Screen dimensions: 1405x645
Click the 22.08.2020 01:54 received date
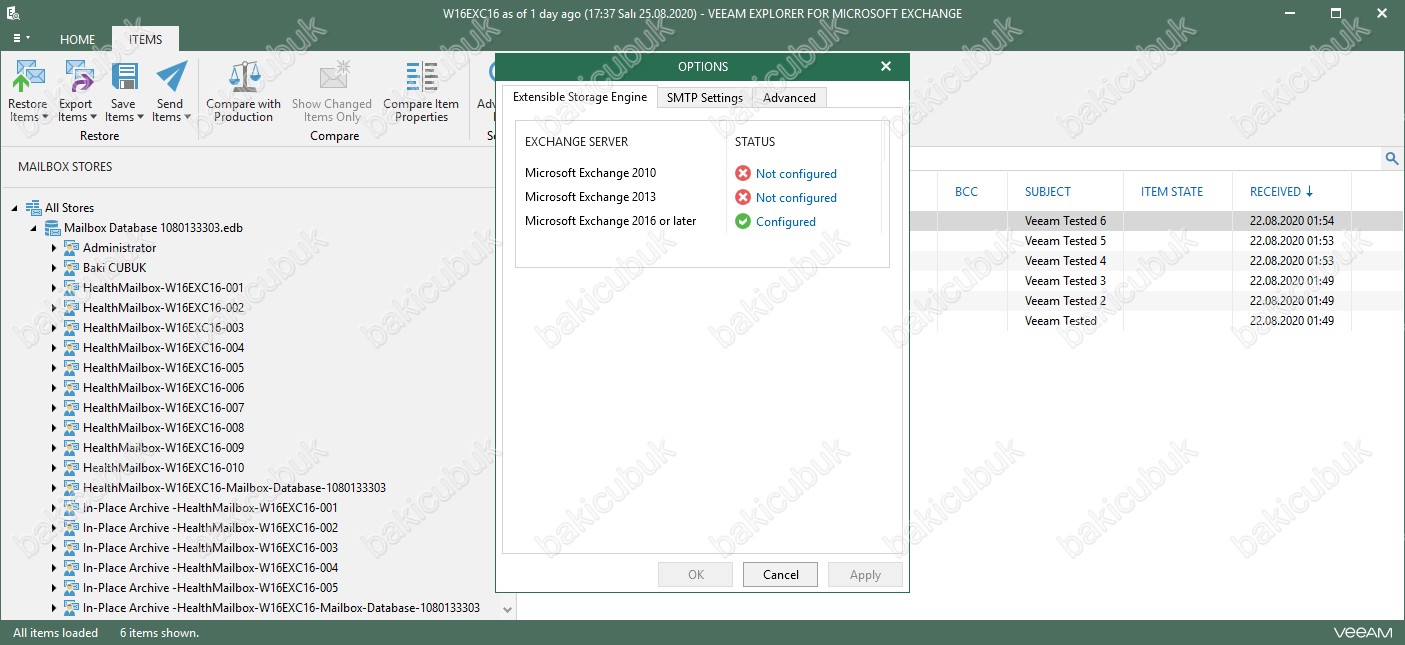1292,221
